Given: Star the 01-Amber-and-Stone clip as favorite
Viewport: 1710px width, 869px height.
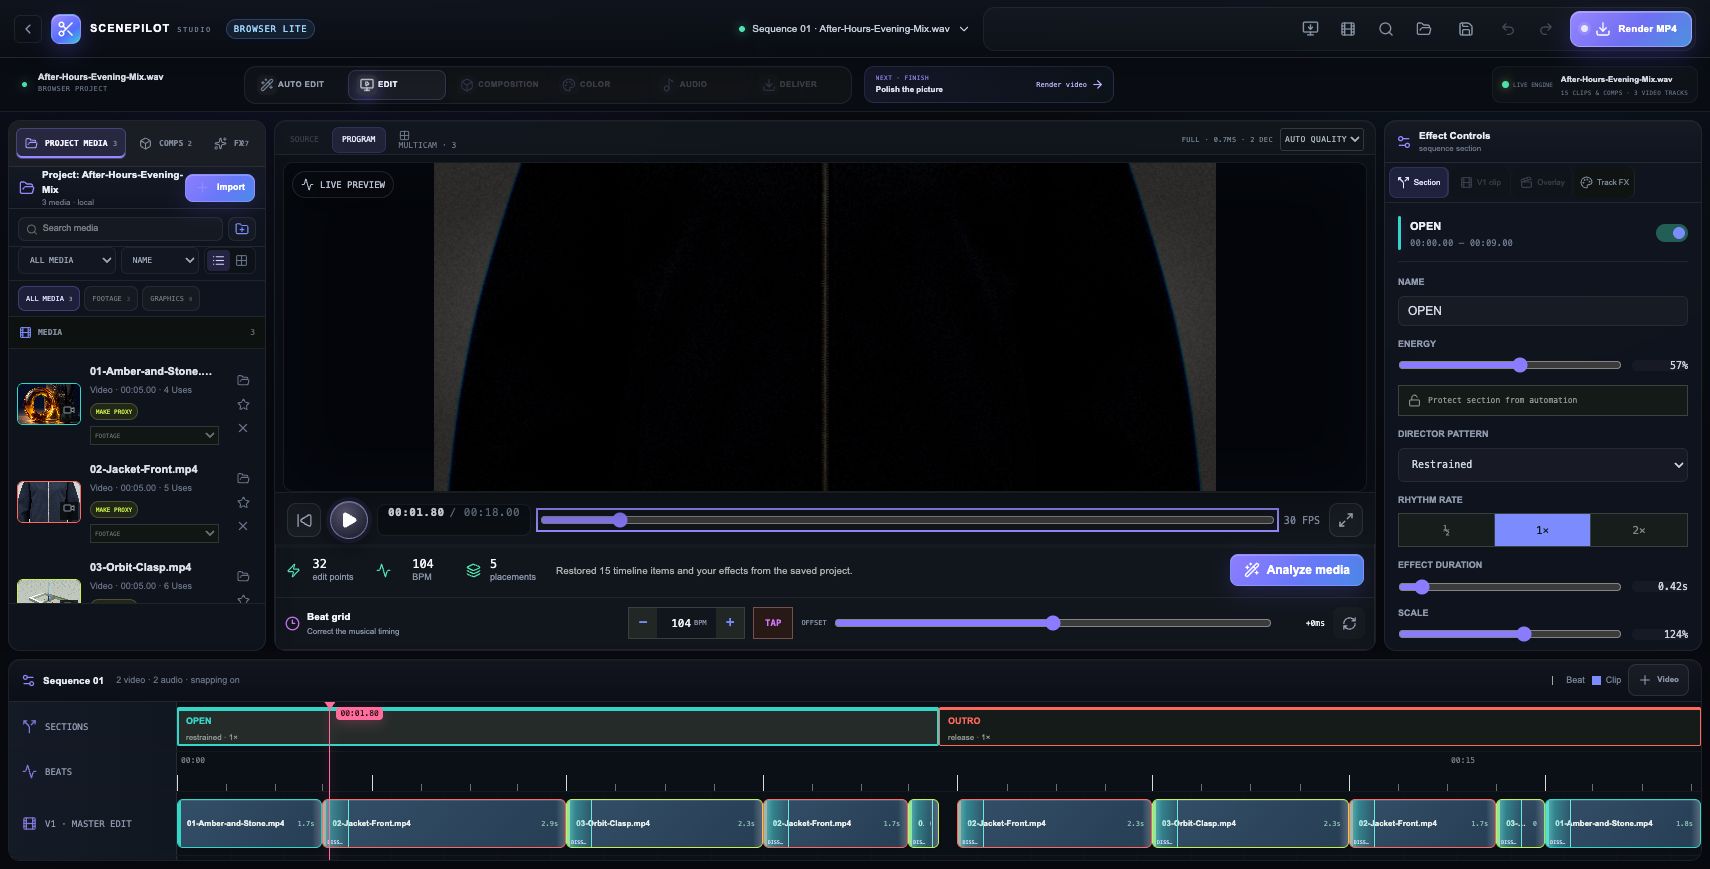Looking at the screenshot, I should (x=243, y=404).
